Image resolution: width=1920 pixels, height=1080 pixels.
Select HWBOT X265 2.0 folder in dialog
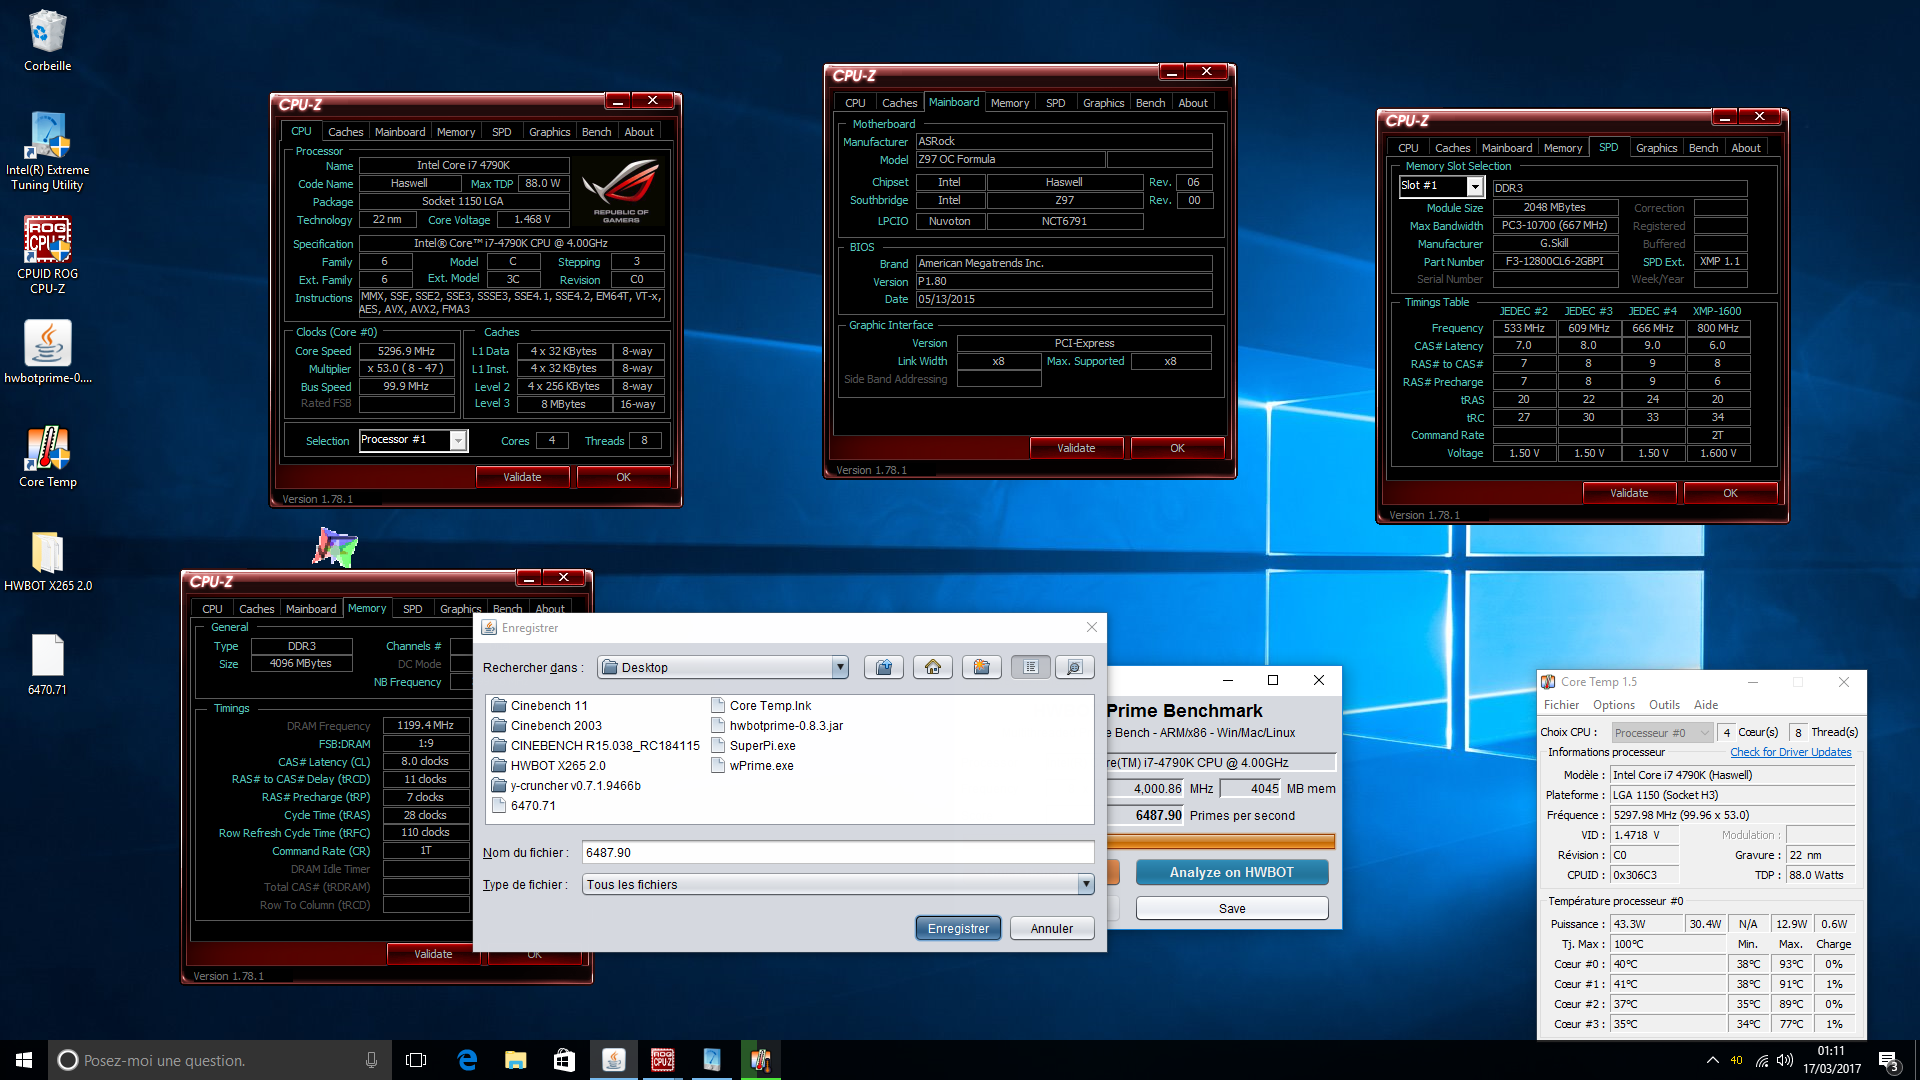point(549,765)
